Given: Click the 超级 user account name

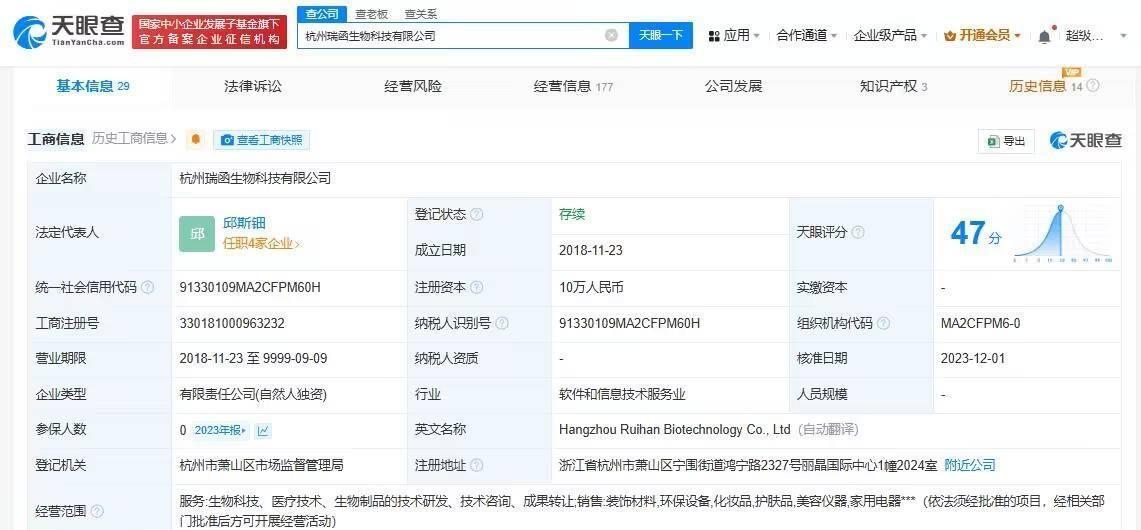Looking at the screenshot, I should point(1085,35).
